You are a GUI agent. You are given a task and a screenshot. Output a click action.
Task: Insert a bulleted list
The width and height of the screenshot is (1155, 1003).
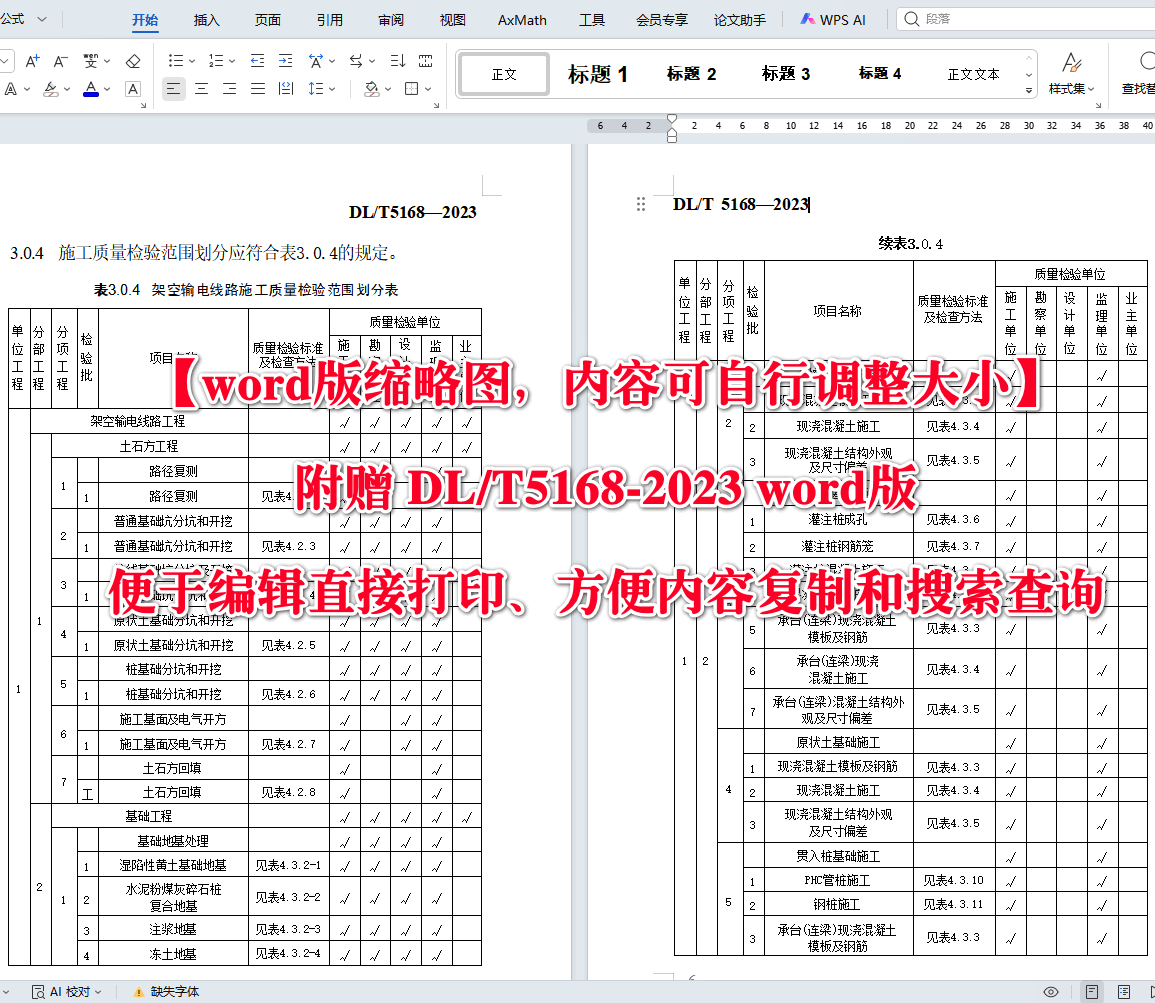pos(175,61)
